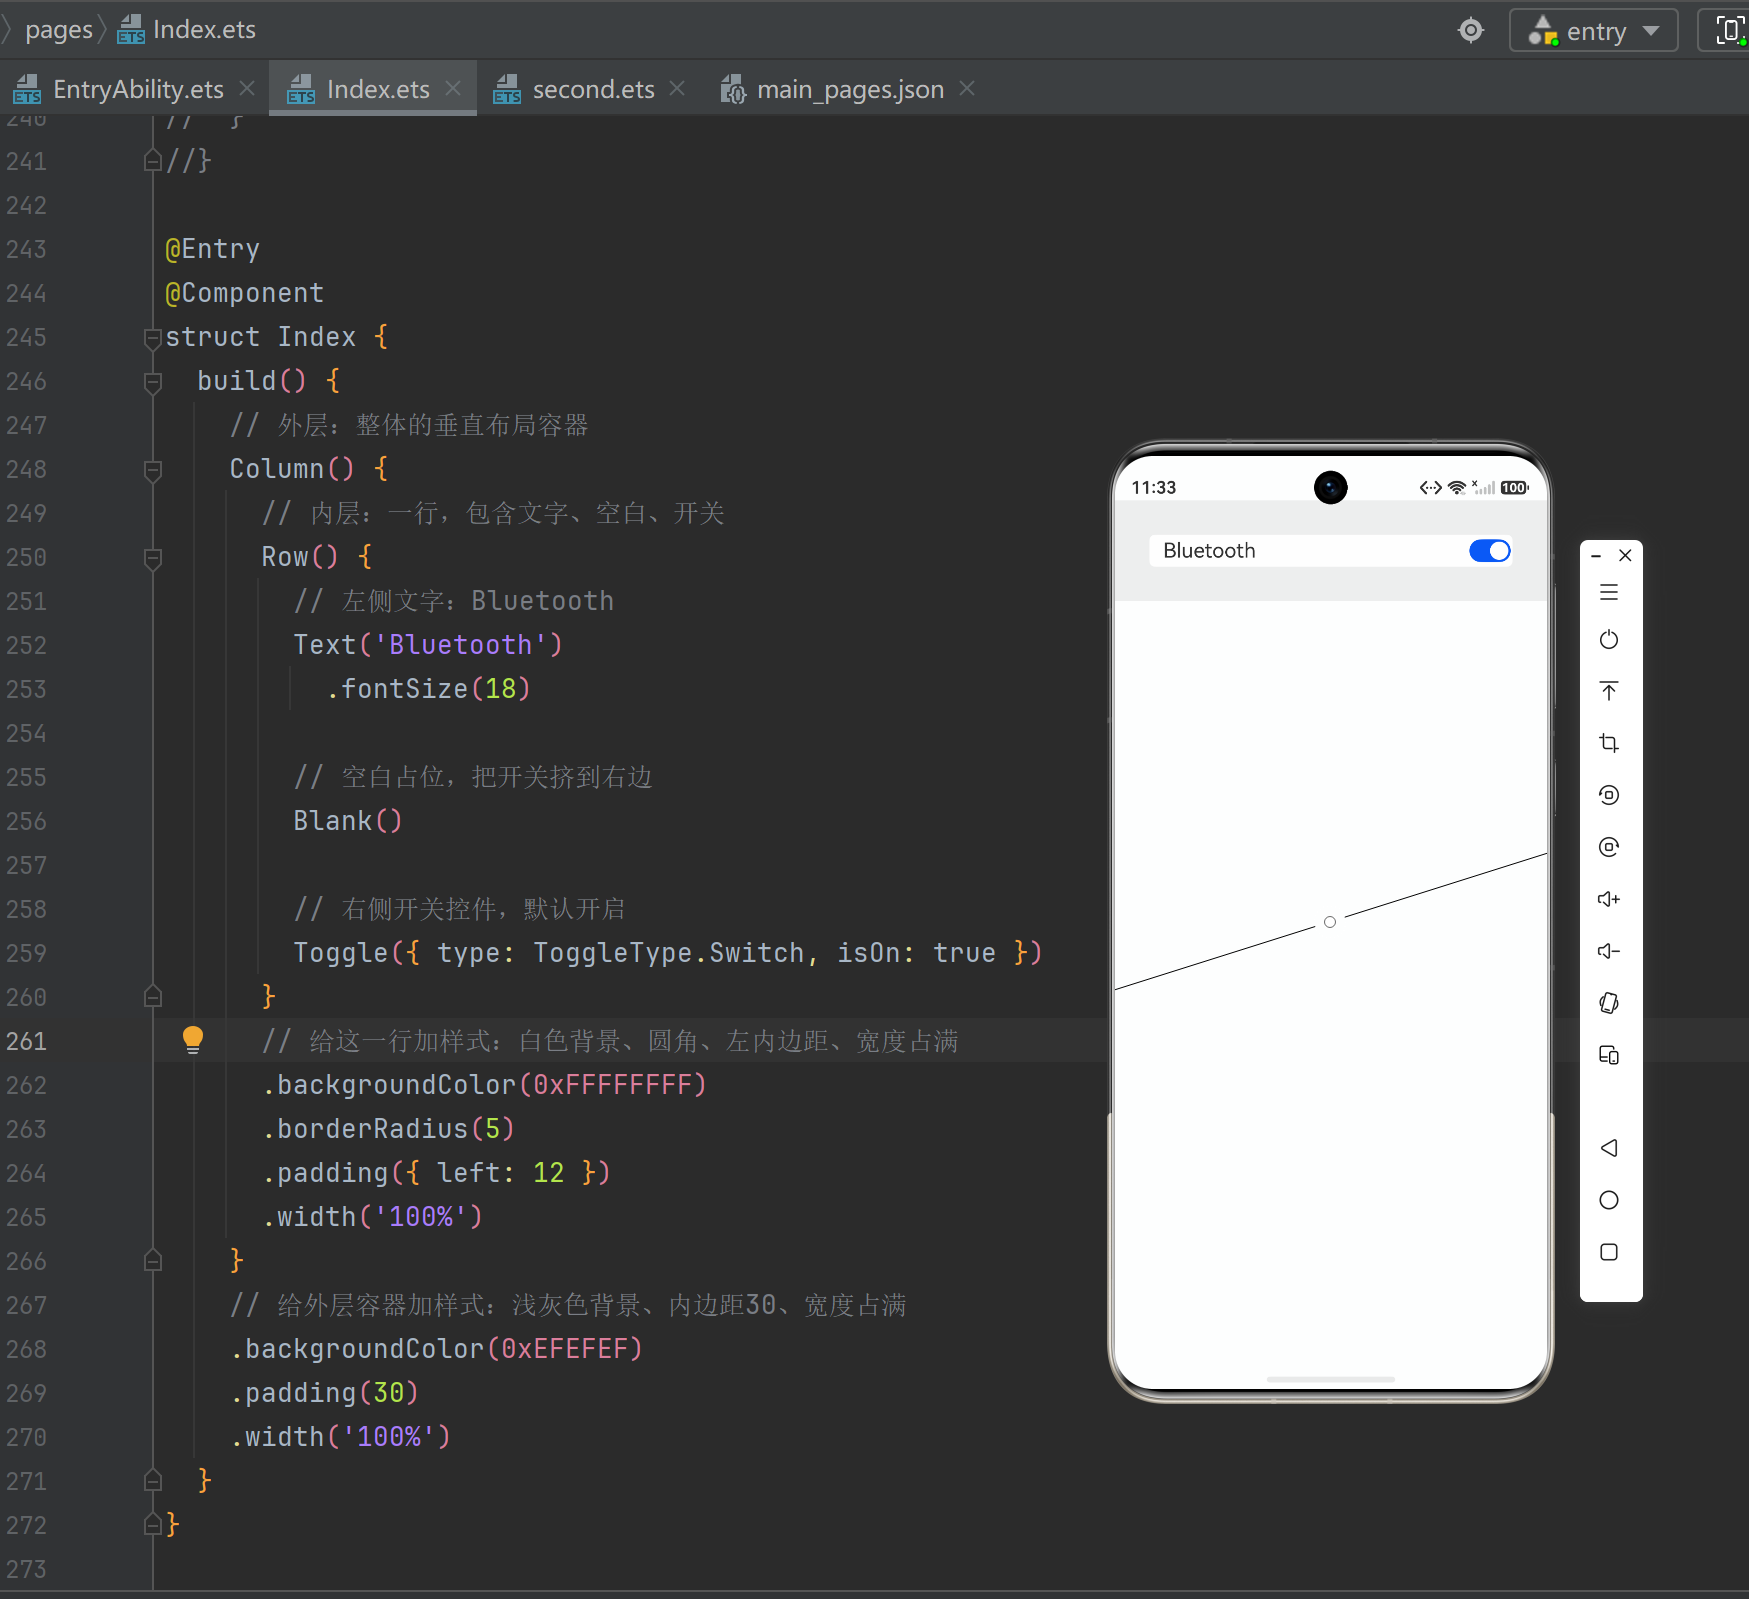The width and height of the screenshot is (1749, 1599).
Task: Tap the Bluetooth label in the emulator
Action: [x=1209, y=551]
